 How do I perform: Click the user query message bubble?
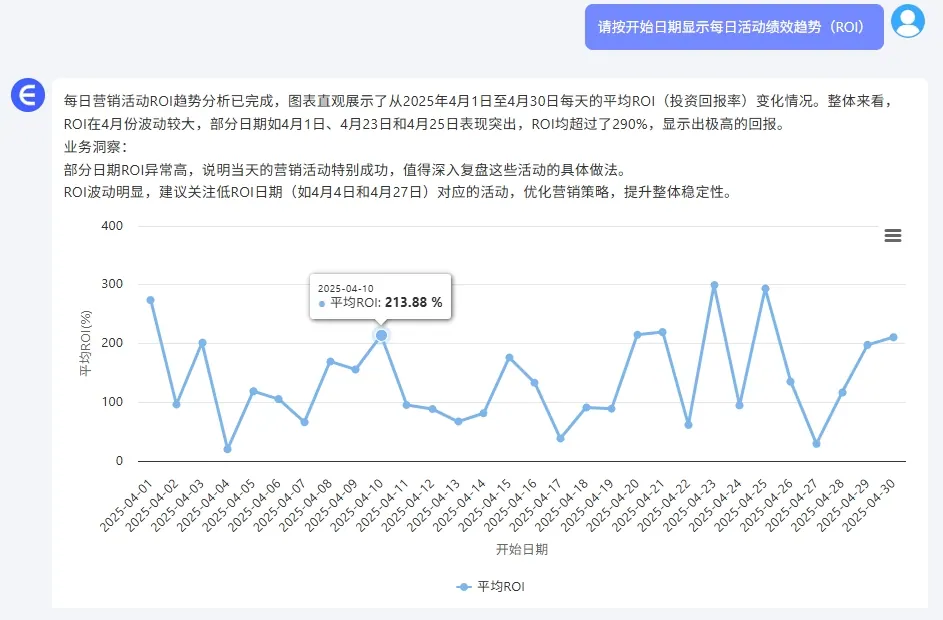click(x=734, y=27)
